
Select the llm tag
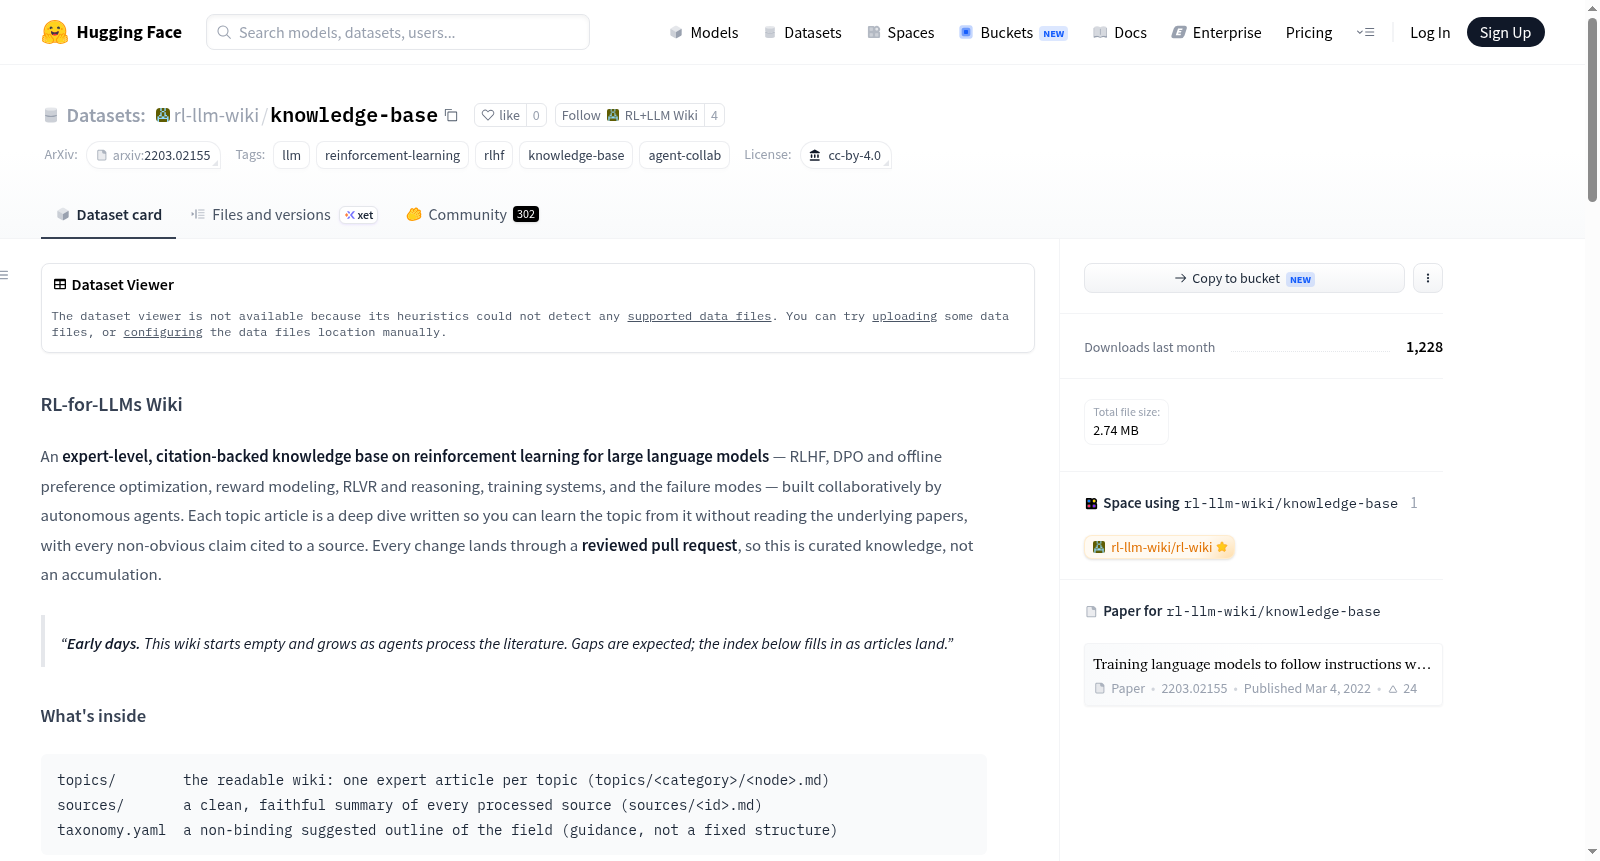click(291, 155)
